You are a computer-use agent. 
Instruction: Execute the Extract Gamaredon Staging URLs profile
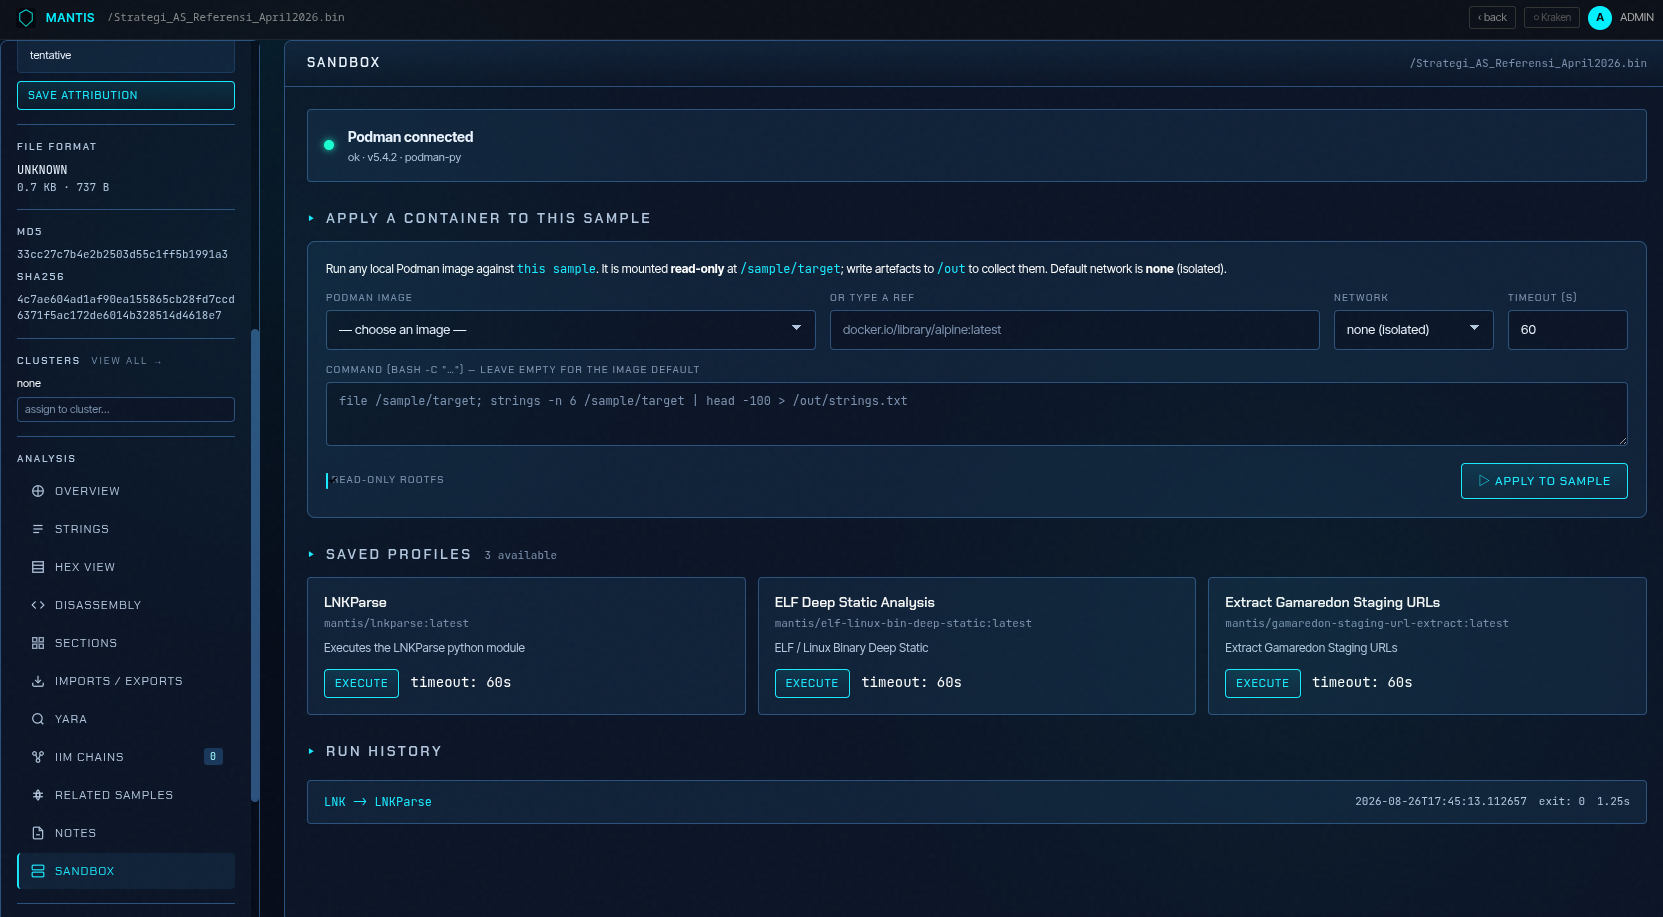pos(1262,683)
